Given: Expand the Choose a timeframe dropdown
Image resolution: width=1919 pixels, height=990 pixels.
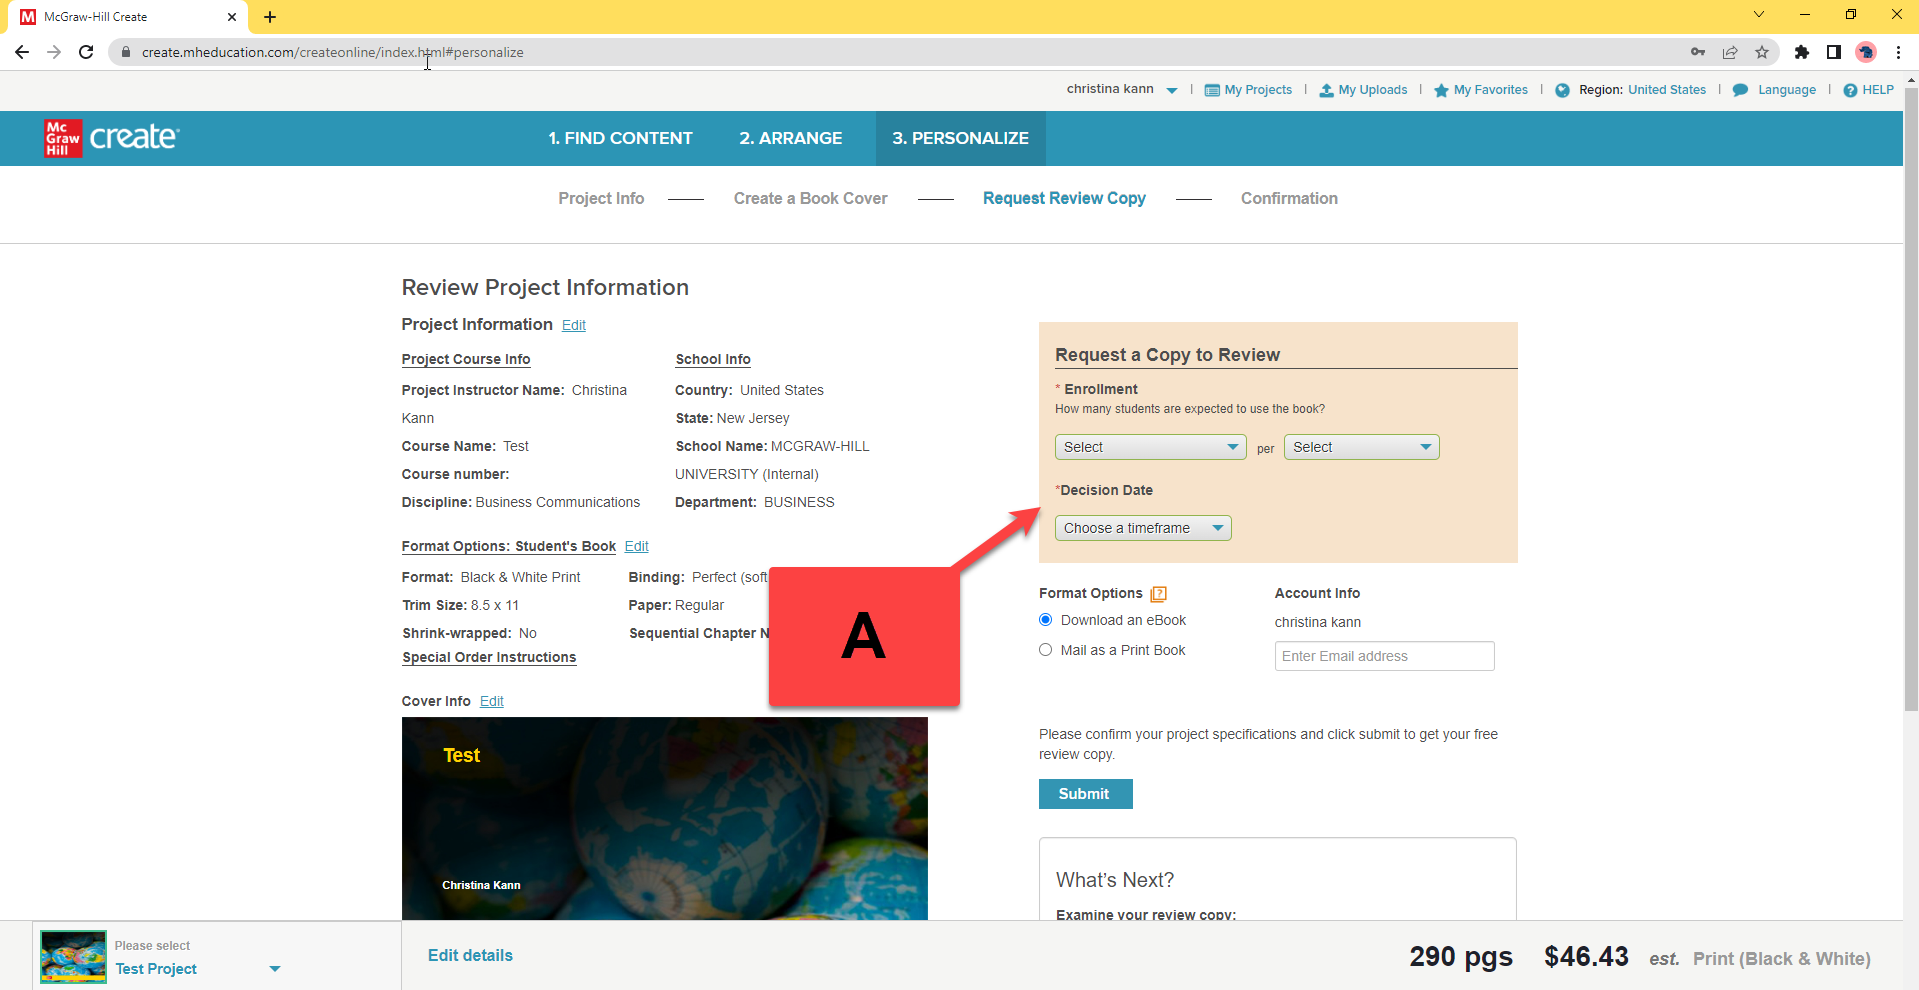Looking at the screenshot, I should [1142, 528].
